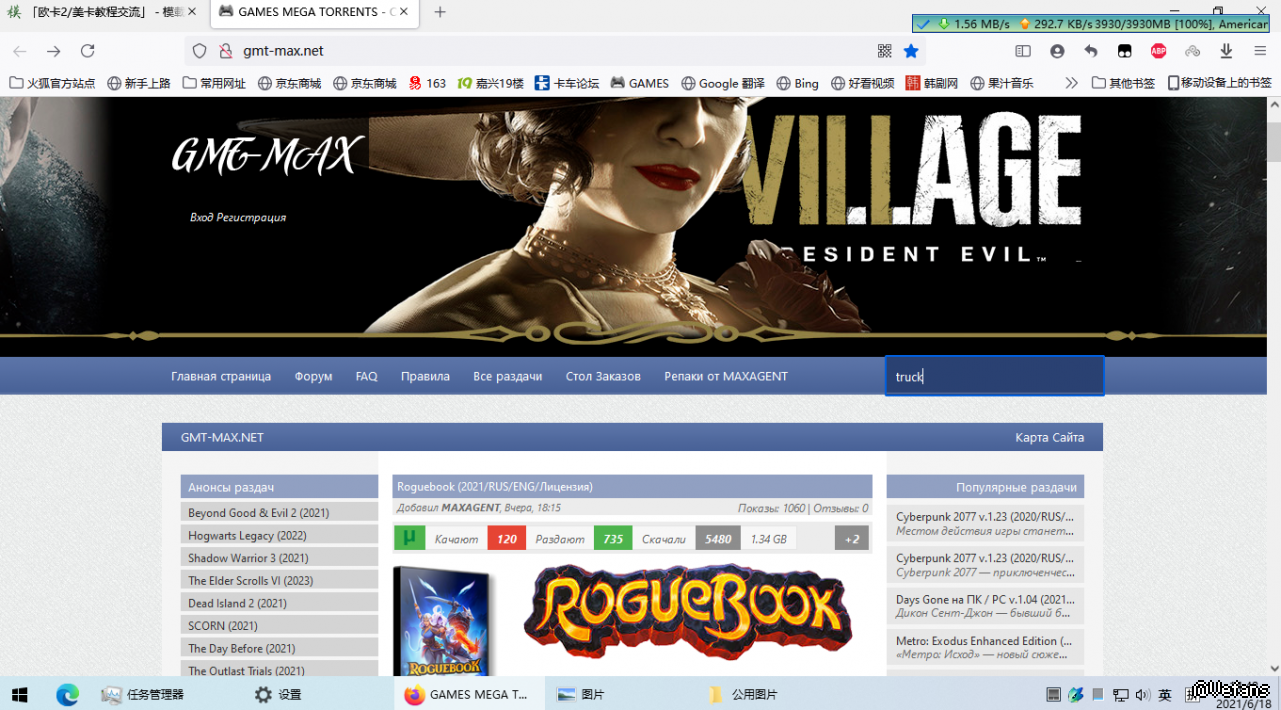Open the Hogwarts Legacy (2022) announcement link

click(247, 535)
